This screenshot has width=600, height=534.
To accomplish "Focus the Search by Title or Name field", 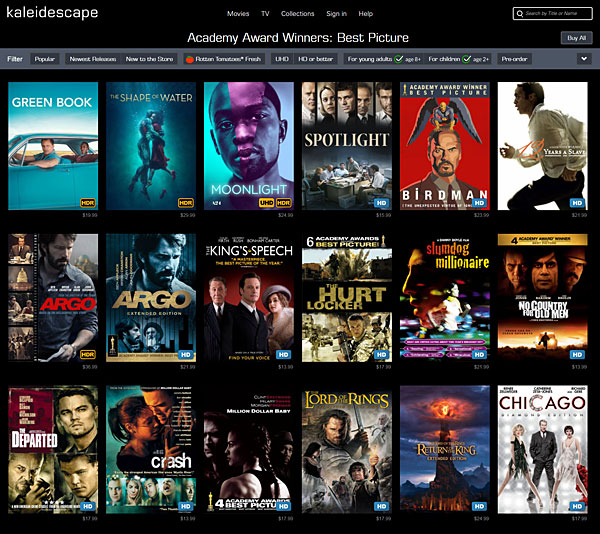I will point(553,13).
